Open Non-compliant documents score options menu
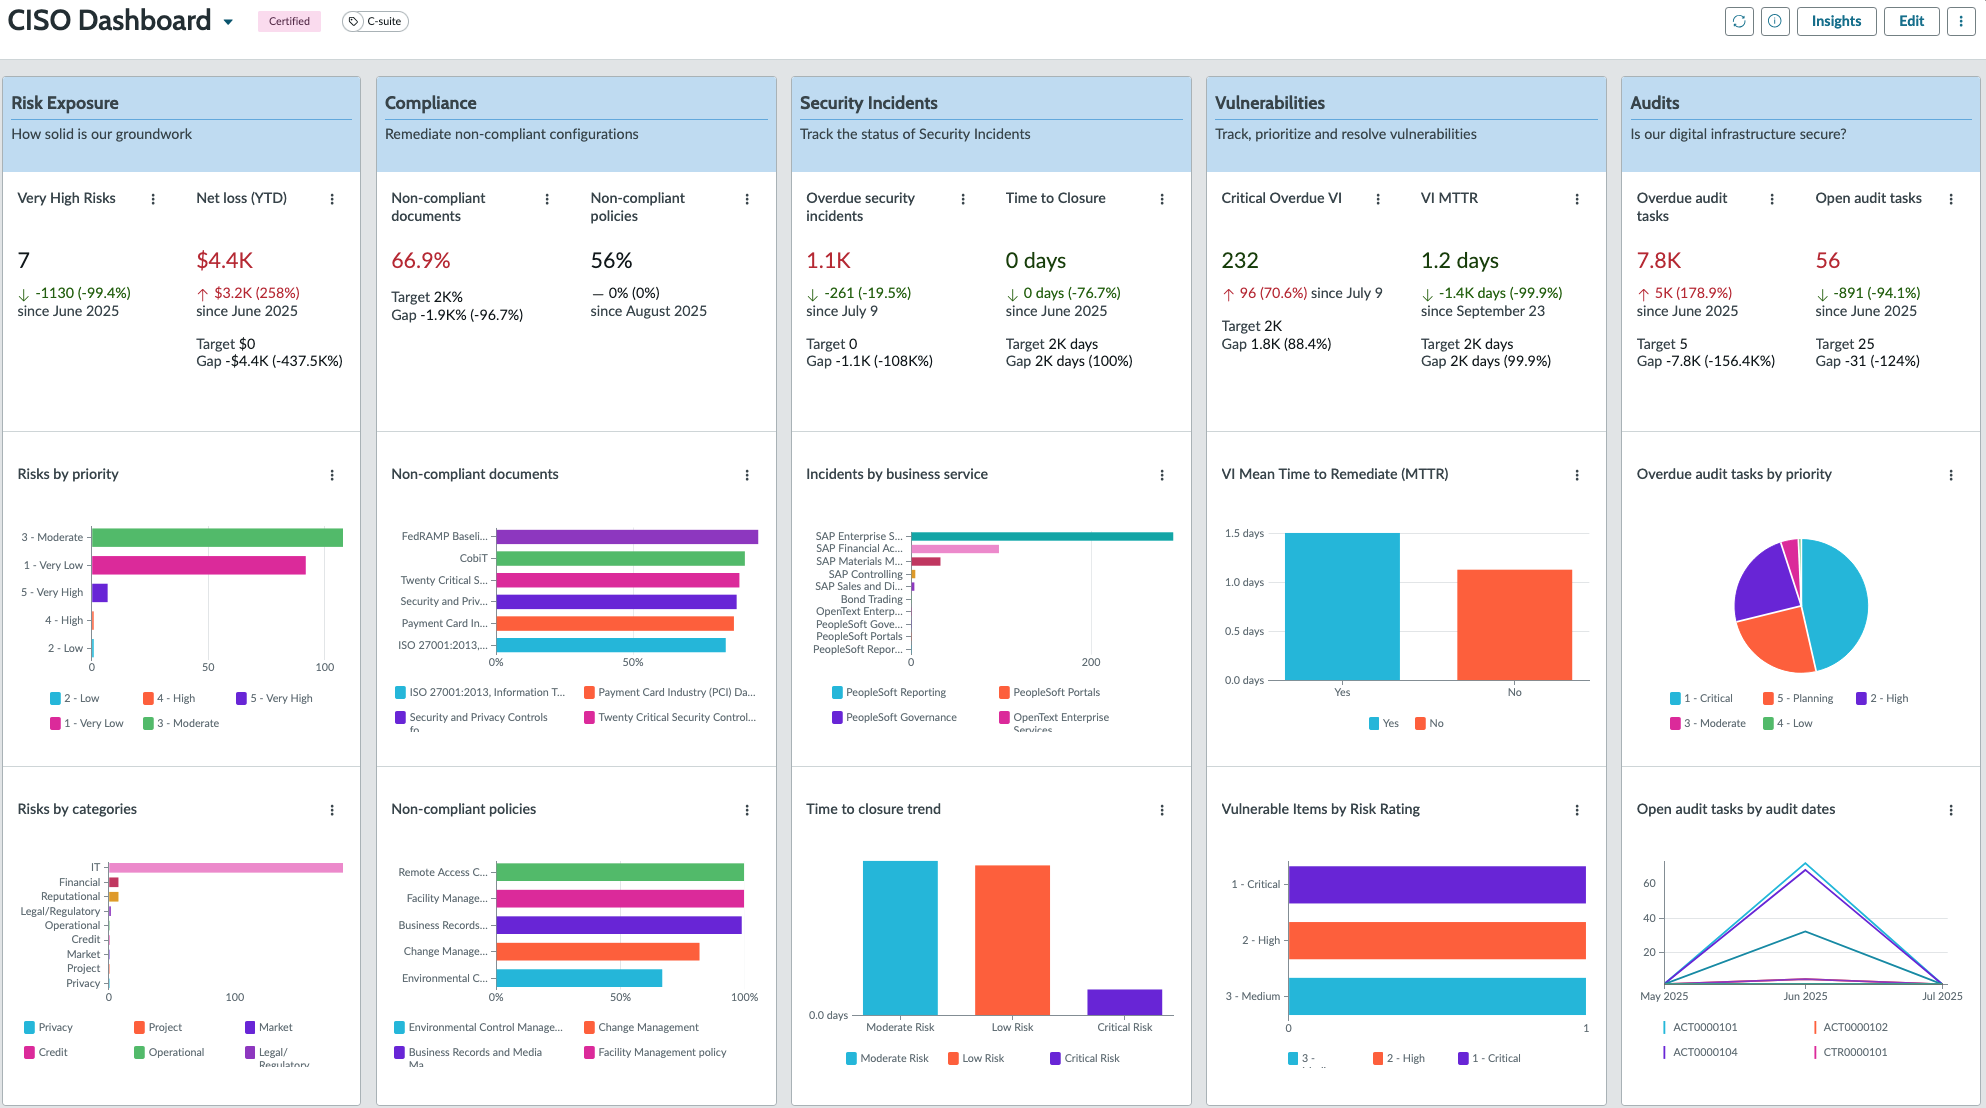1986x1108 pixels. (x=547, y=199)
